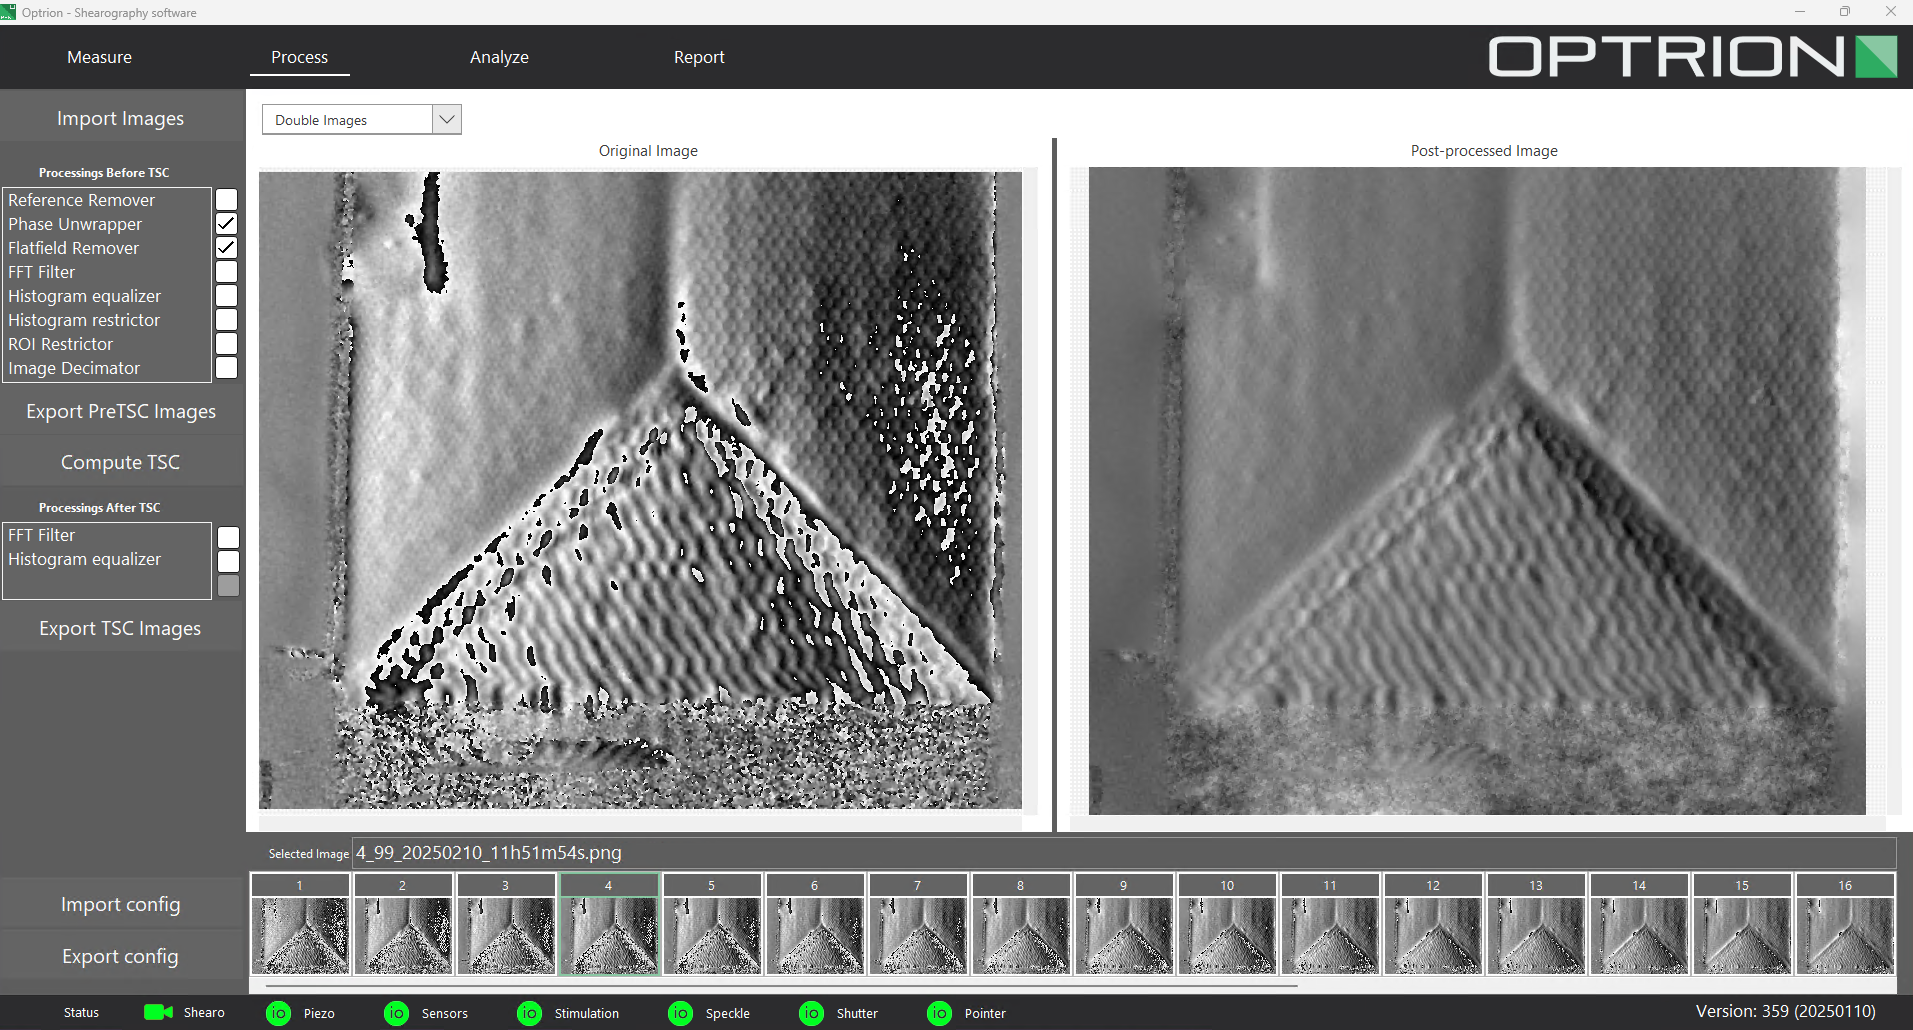Select Phase Unwrapper list item
The height and width of the screenshot is (1030, 1913).
tap(107, 224)
